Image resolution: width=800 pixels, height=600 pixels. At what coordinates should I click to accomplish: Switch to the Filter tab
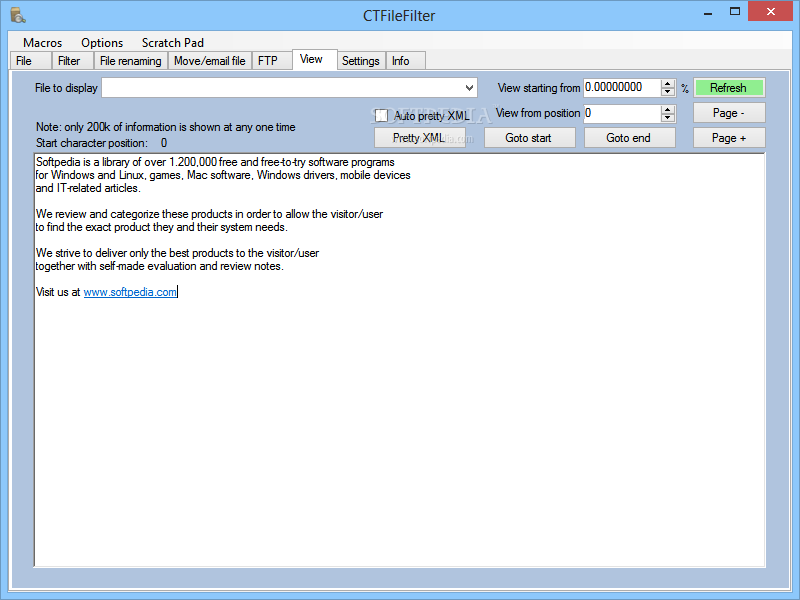click(72, 61)
